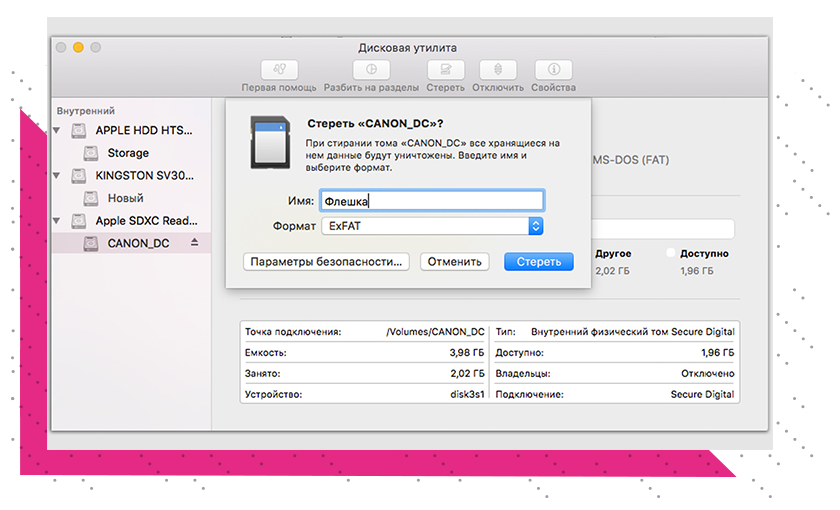
Task: Click the Unmount (Отключить) toolbar icon
Action: tap(498, 70)
